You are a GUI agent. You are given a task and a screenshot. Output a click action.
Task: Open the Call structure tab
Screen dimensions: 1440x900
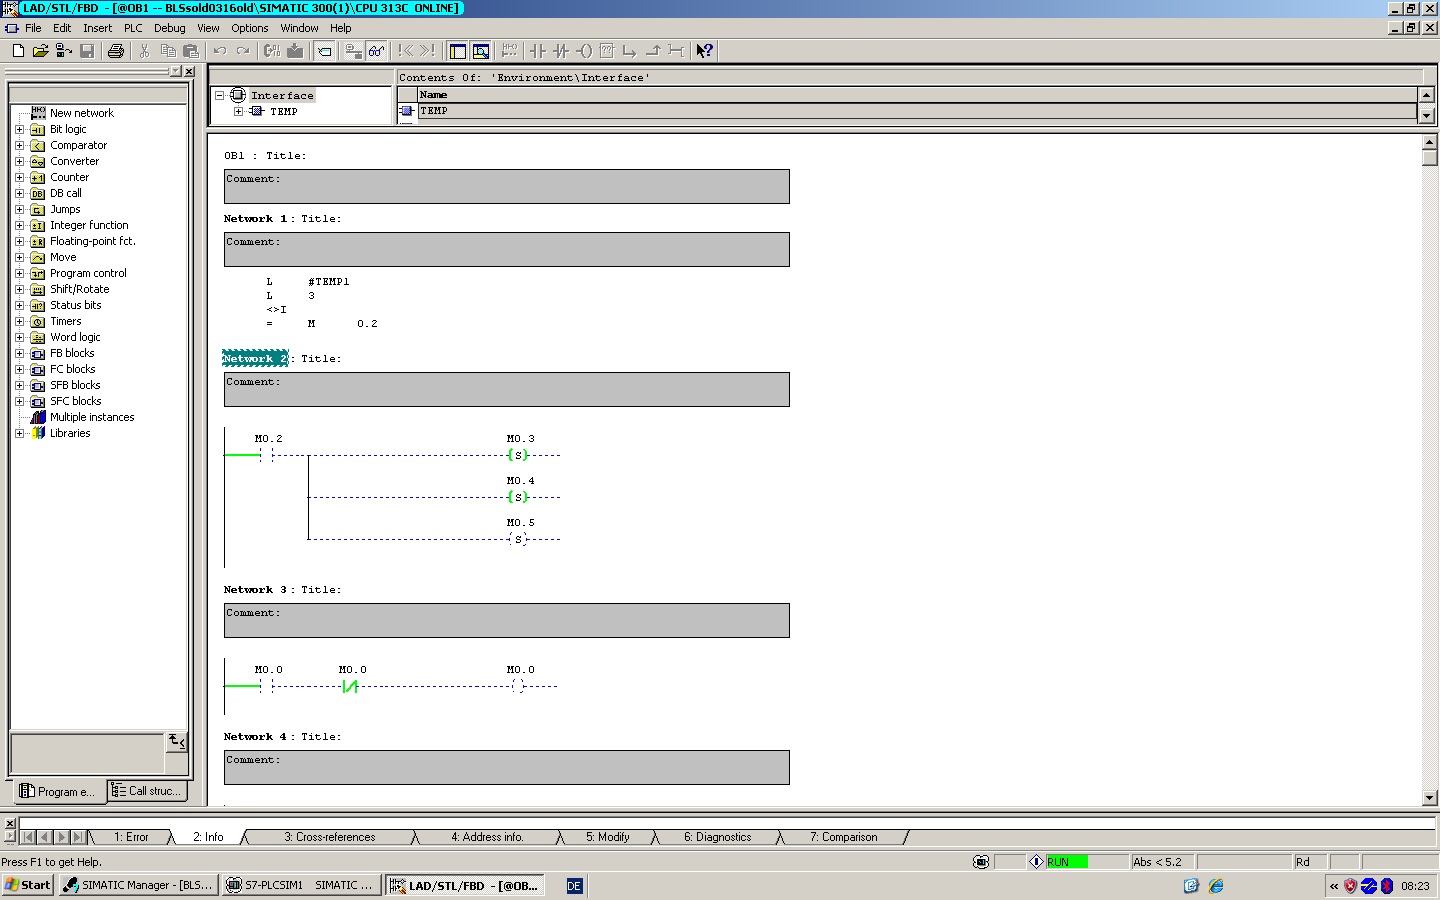pyautogui.click(x=147, y=791)
